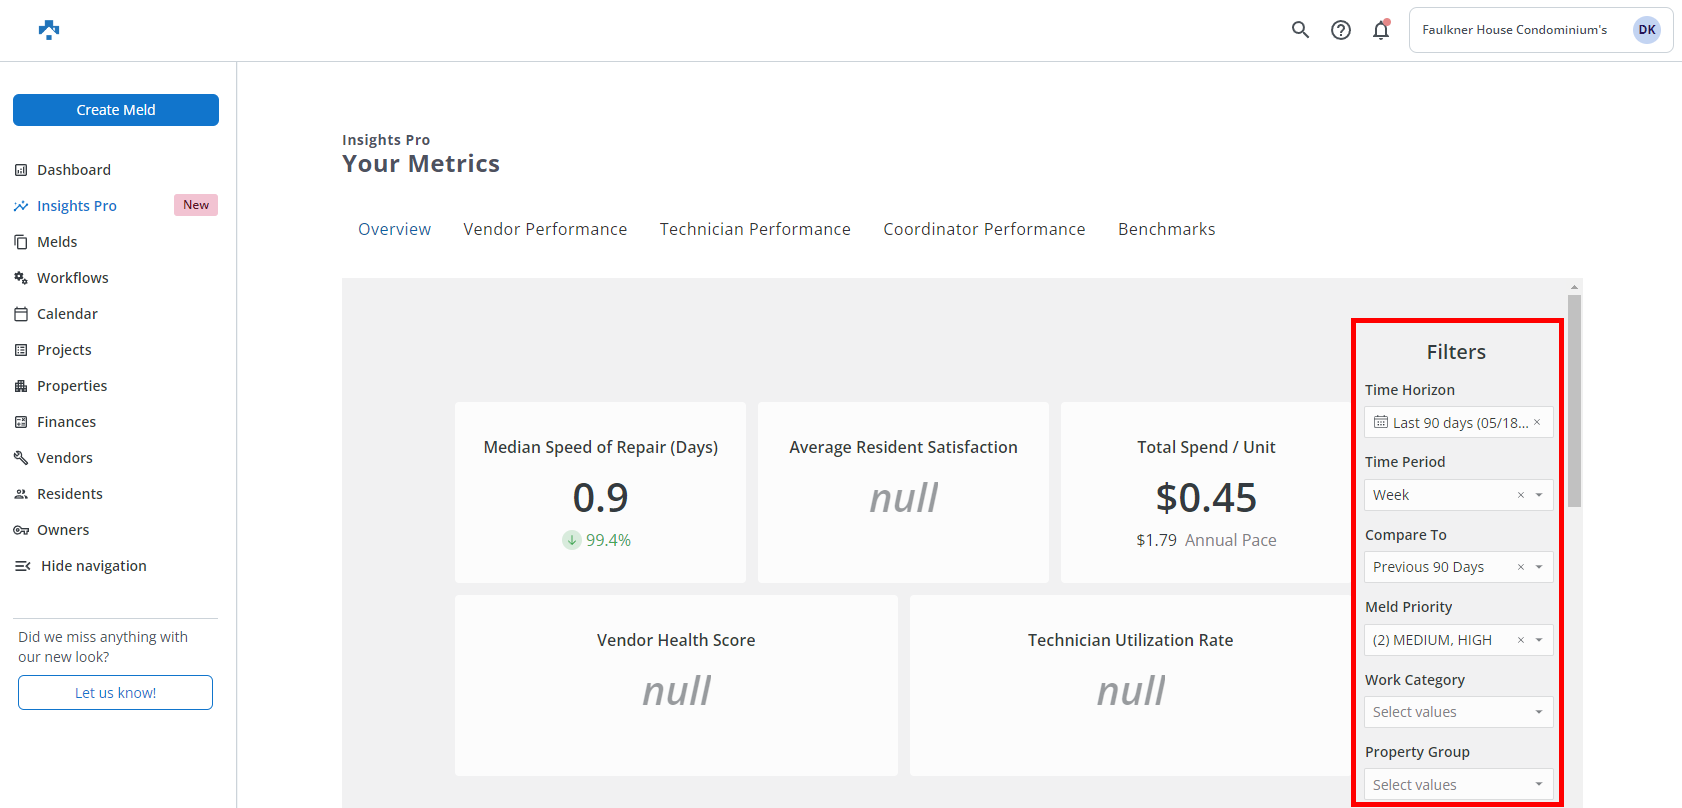Clear the Meld Priority filter selection

[1521, 640]
